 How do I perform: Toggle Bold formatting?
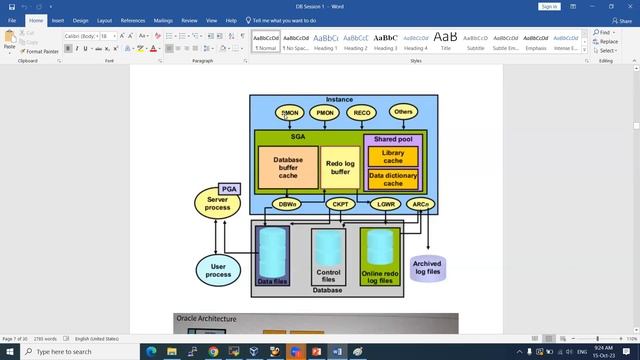click(68, 49)
